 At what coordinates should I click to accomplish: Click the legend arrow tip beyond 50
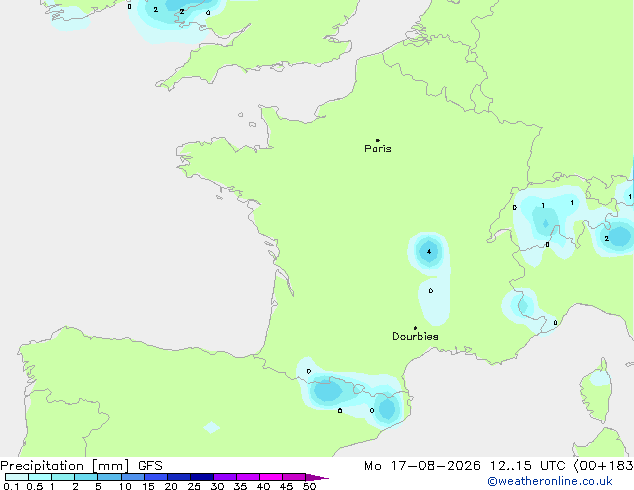click(317, 477)
